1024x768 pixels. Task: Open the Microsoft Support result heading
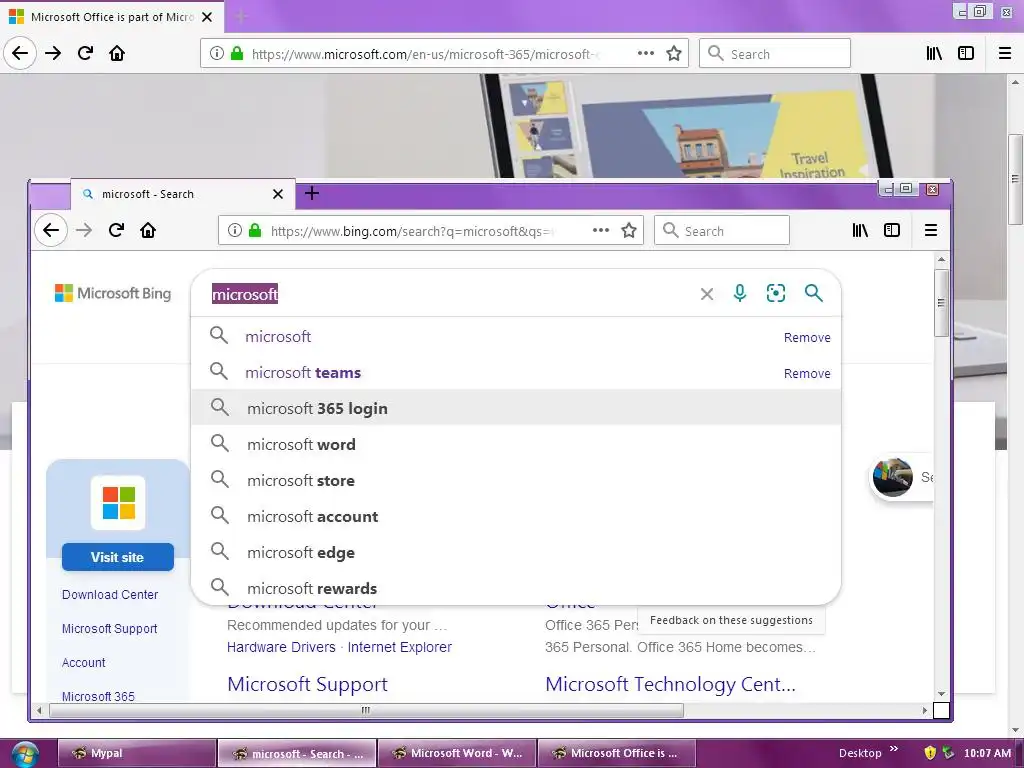pyautogui.click(x=308, y=684)
